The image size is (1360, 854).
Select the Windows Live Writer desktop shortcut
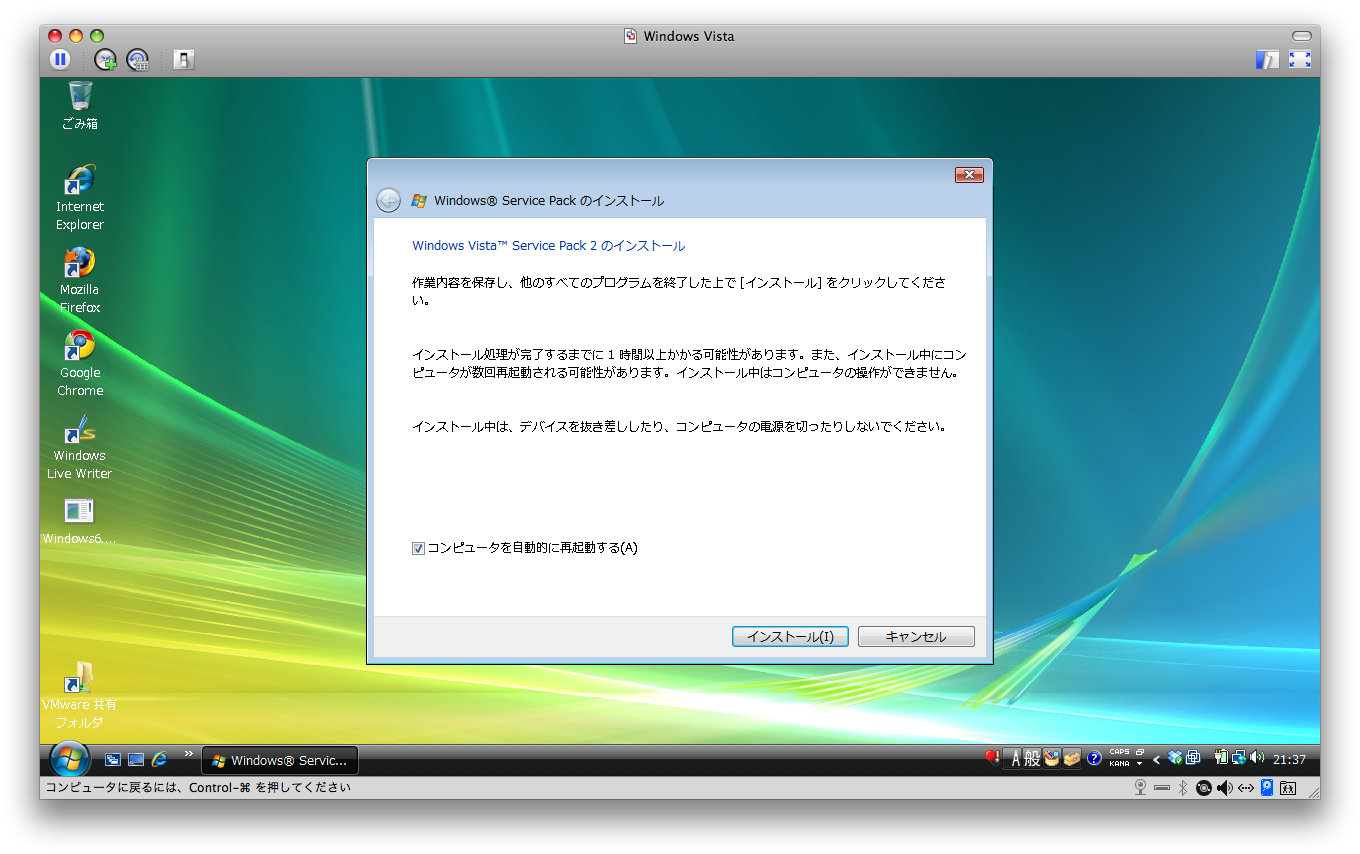80,446
